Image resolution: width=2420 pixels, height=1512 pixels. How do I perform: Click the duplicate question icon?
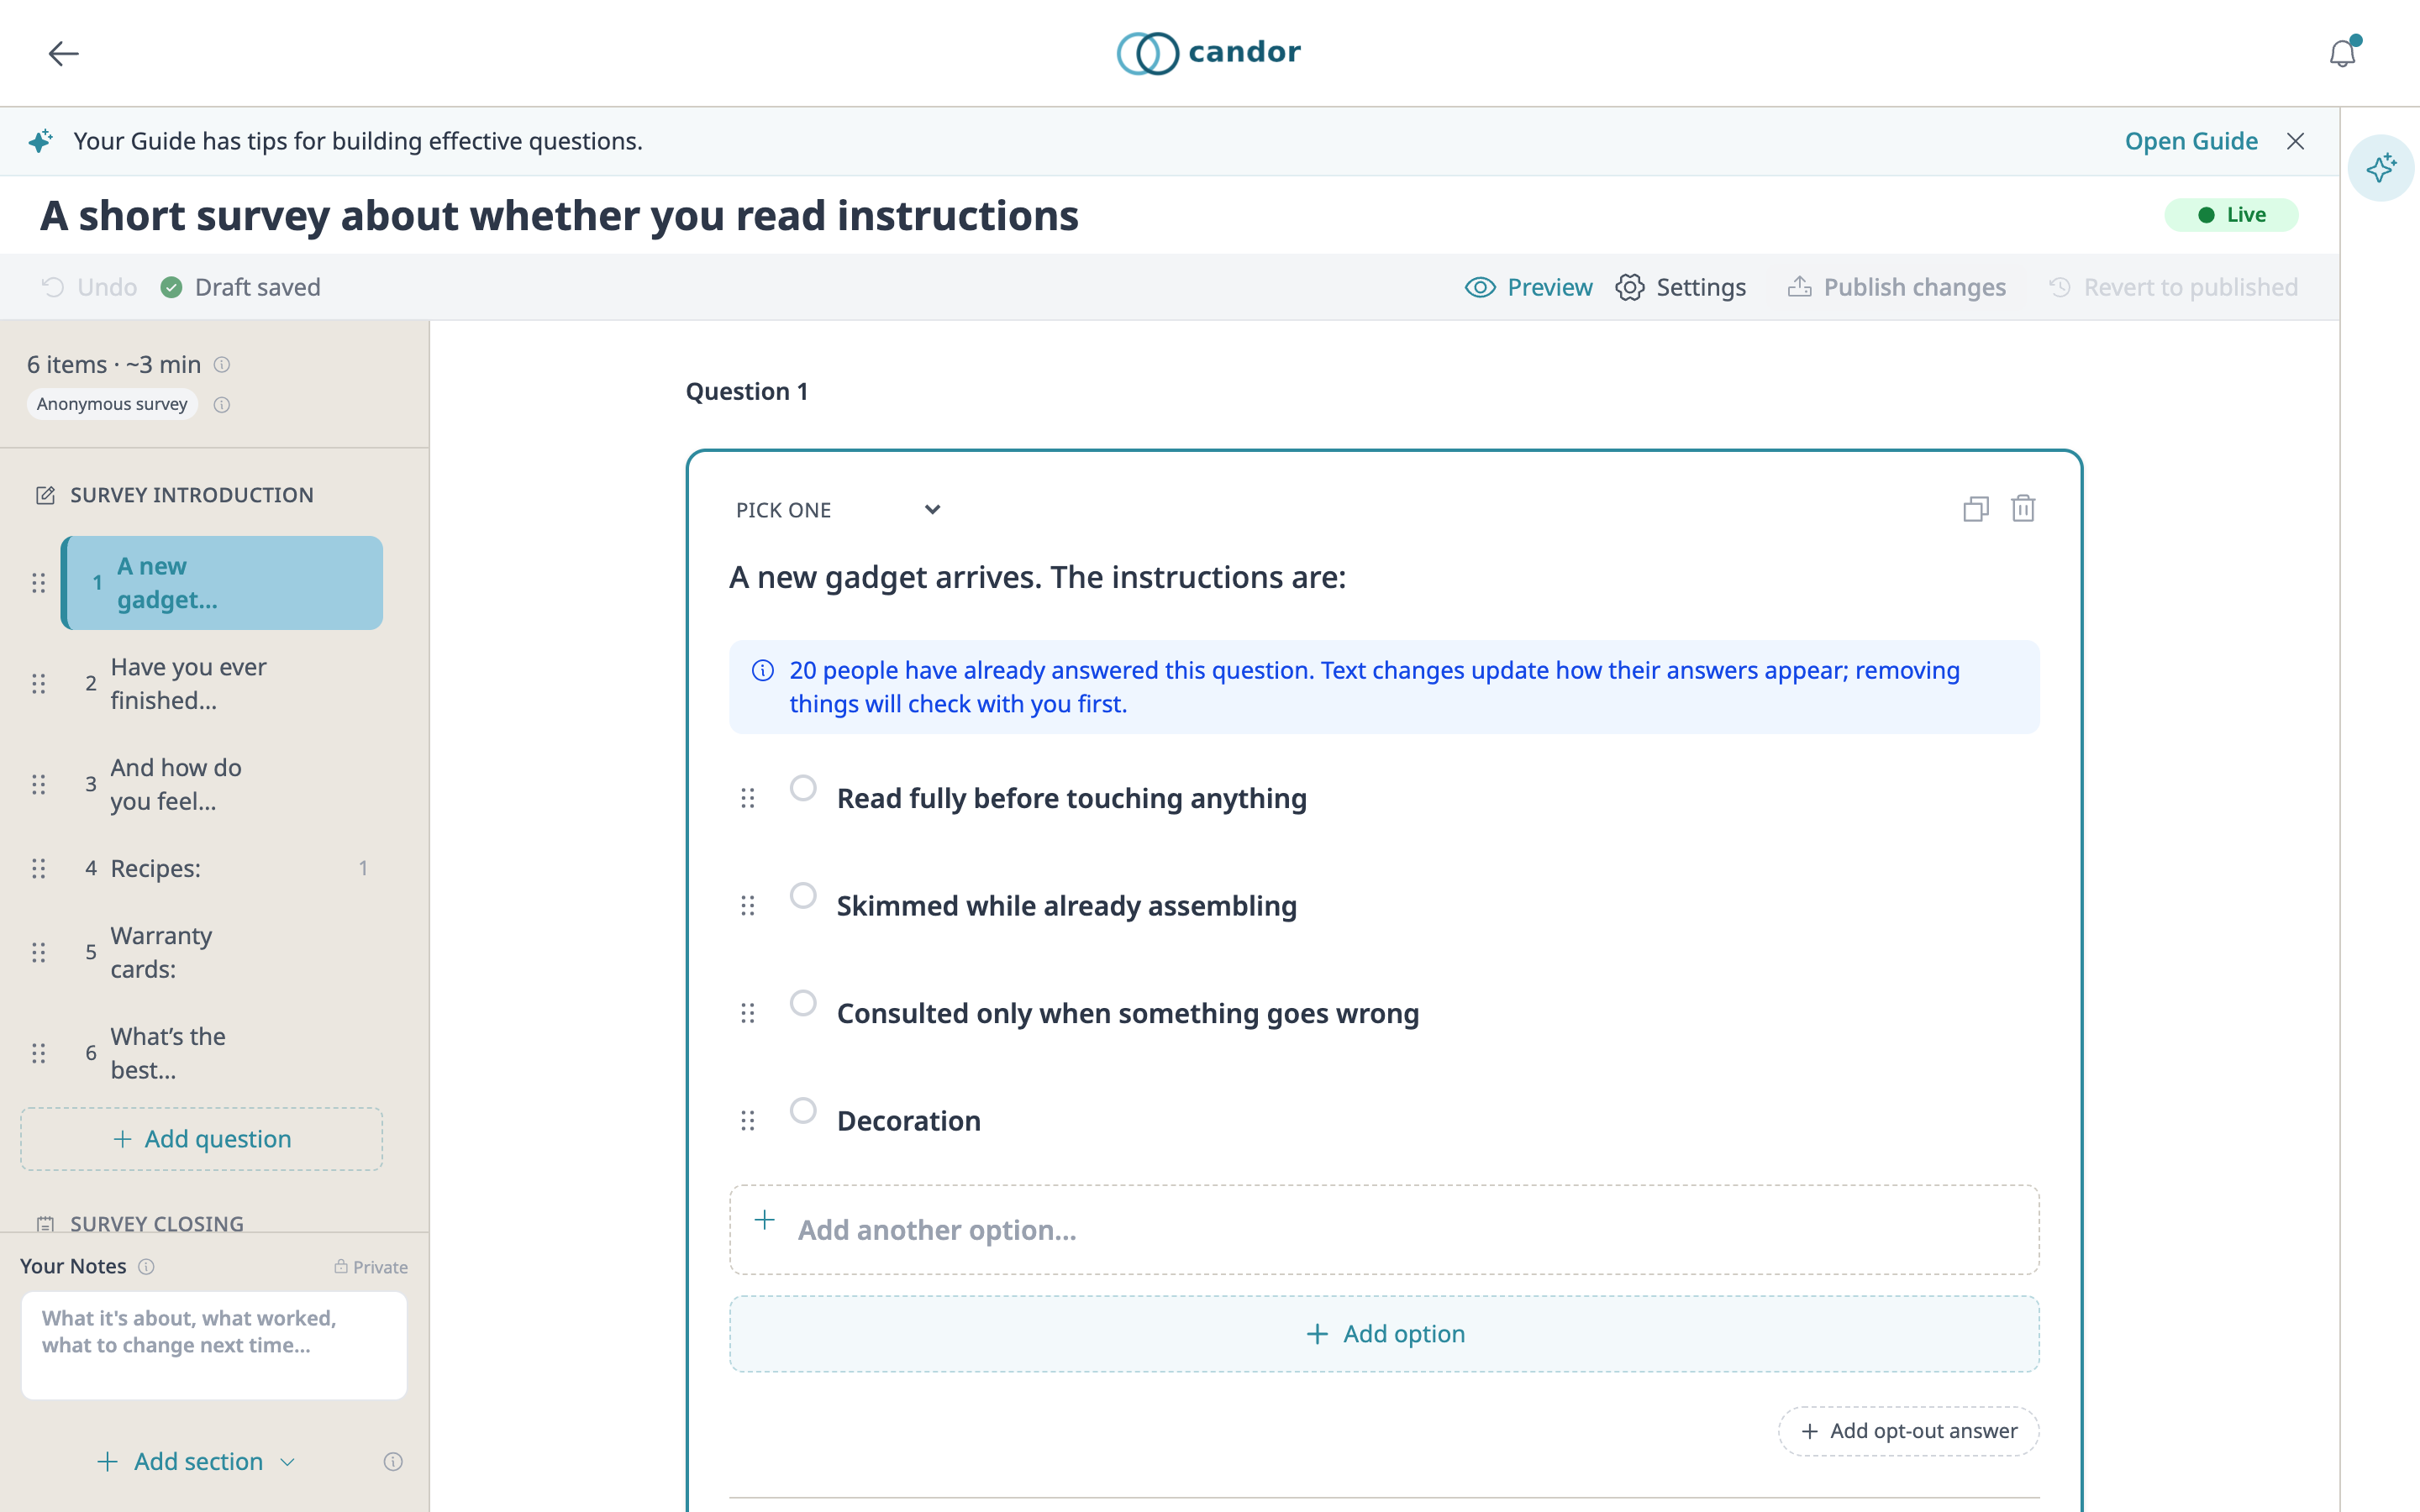click(1976, 509)
